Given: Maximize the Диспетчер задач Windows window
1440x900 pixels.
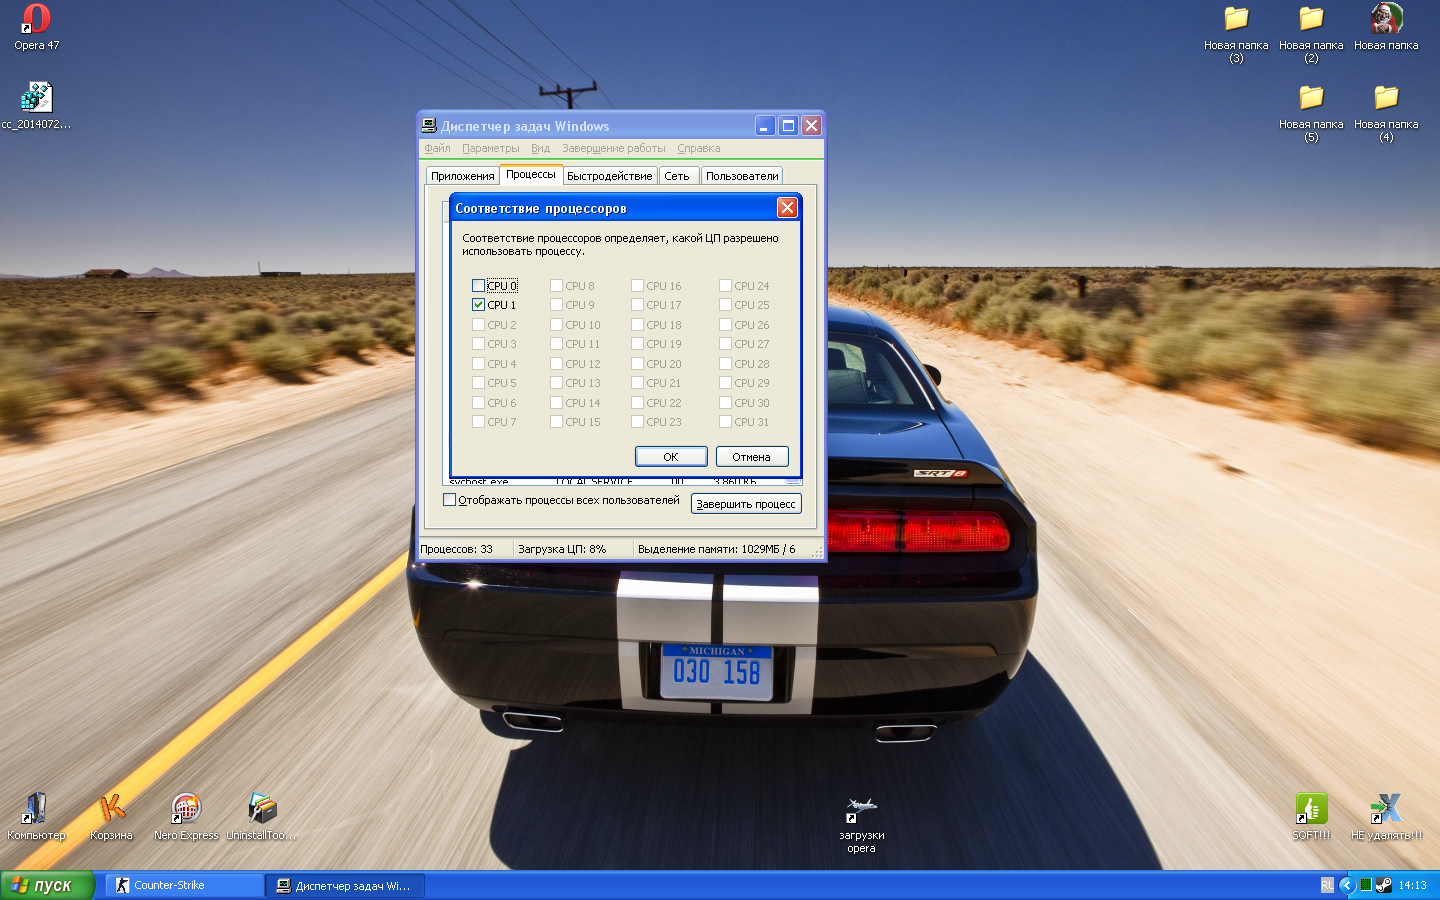Looking at the screenshot, I should tap(788, 126).
